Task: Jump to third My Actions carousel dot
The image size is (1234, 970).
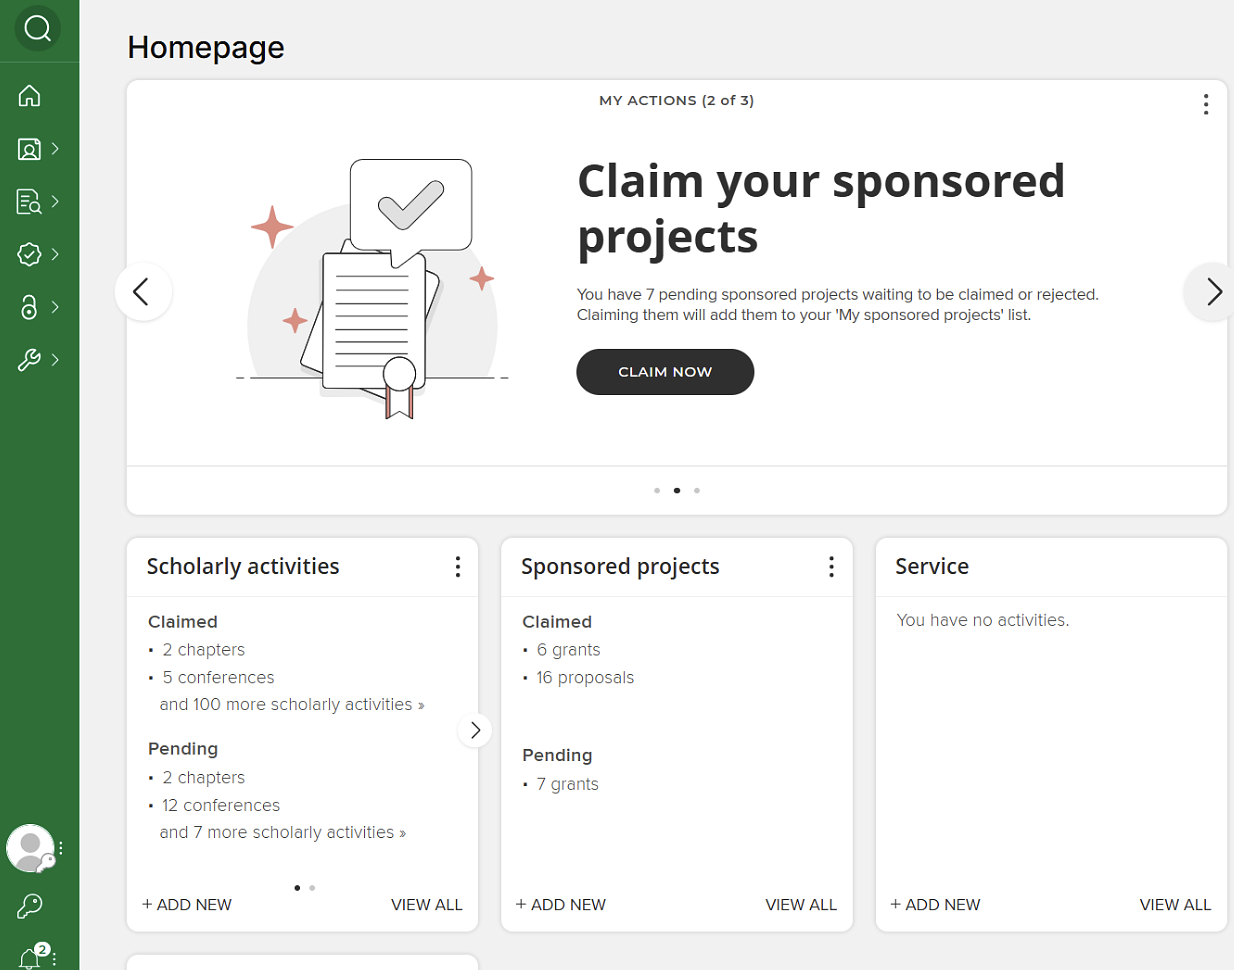Action: point(697,491)
